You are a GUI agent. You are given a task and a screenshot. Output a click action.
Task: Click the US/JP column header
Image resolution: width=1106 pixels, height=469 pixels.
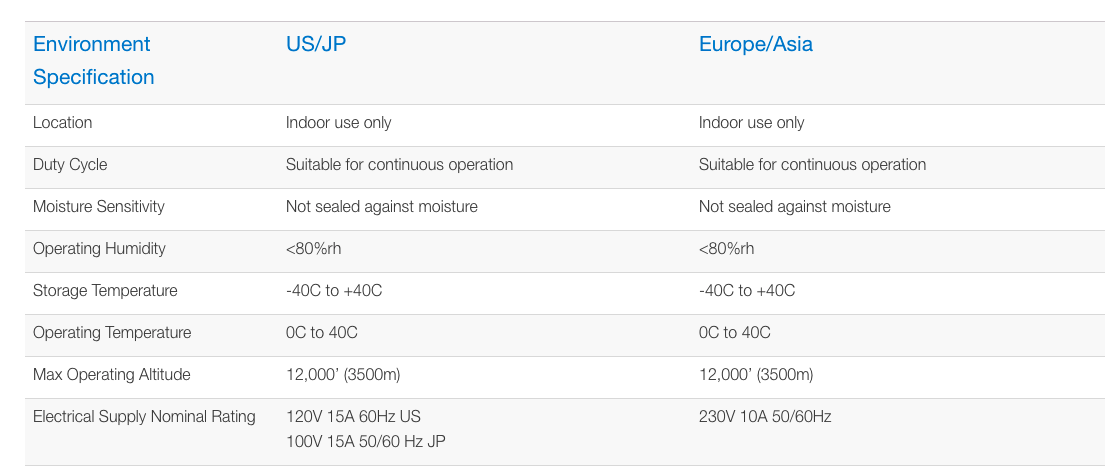316,44
